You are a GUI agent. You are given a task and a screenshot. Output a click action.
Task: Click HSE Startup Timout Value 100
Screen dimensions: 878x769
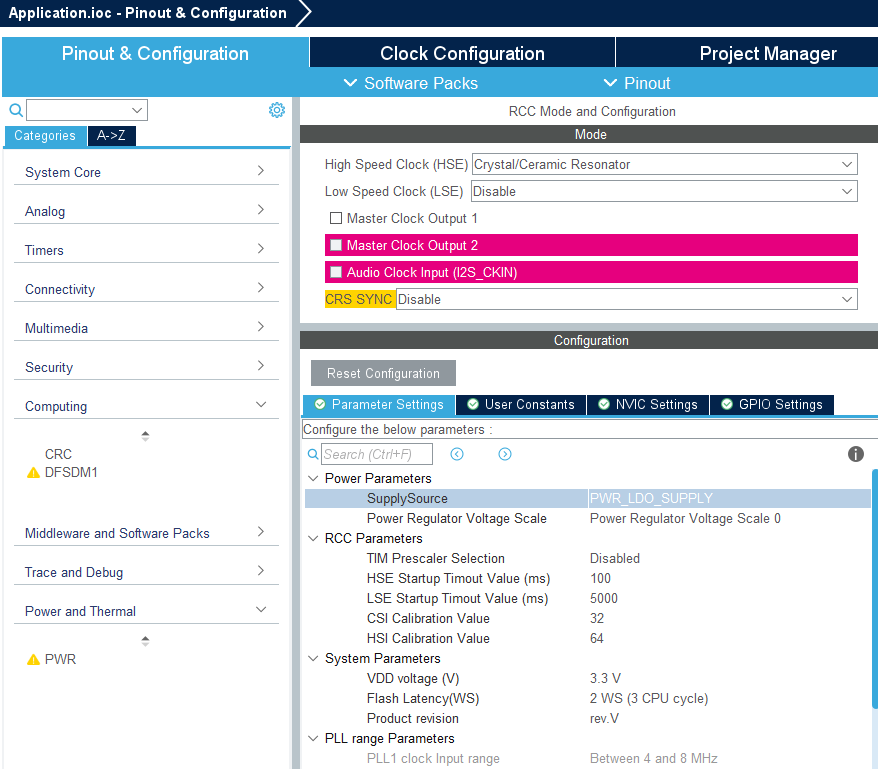pyautogui.click(x=600, y=579)
